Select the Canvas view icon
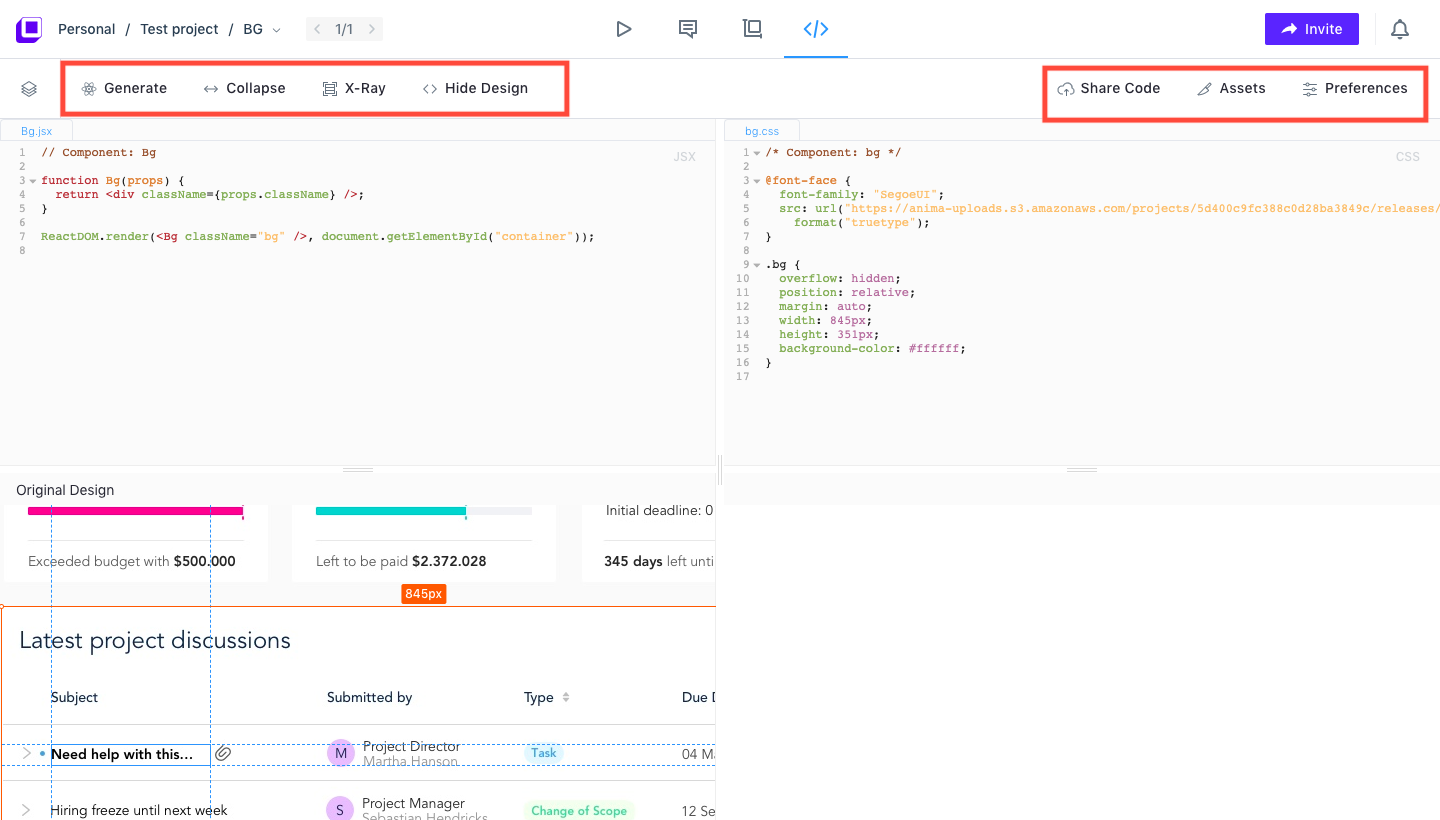This screenshot has width=1440, height=820. (752, 29)
